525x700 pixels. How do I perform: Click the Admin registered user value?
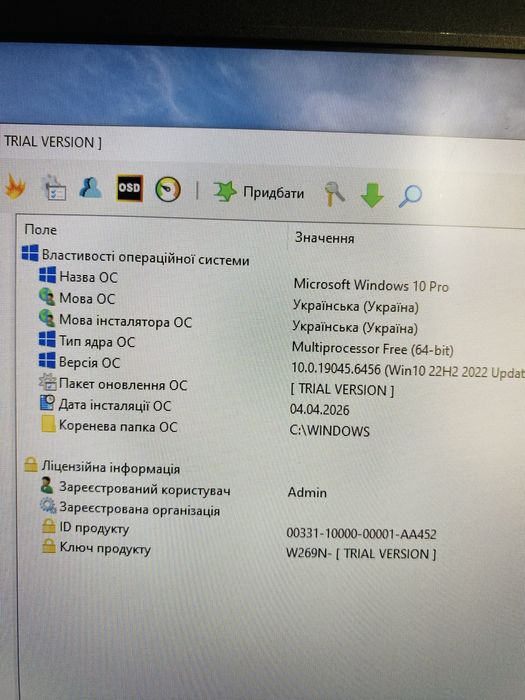click(x=307, y=492)
